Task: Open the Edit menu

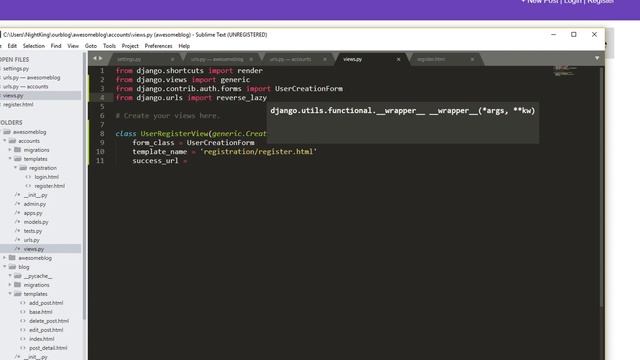Action: pyautogui.click(x=12, y=46)
